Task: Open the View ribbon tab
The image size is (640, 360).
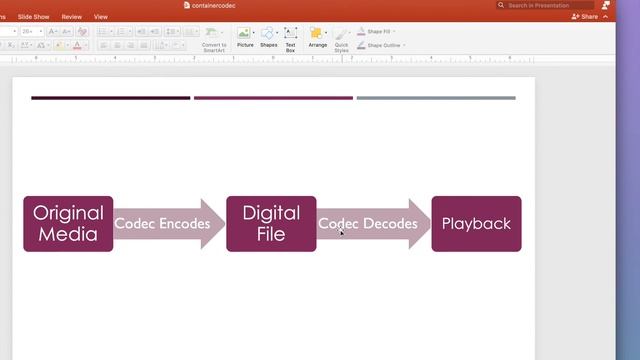Action: [x=100, y=17]
